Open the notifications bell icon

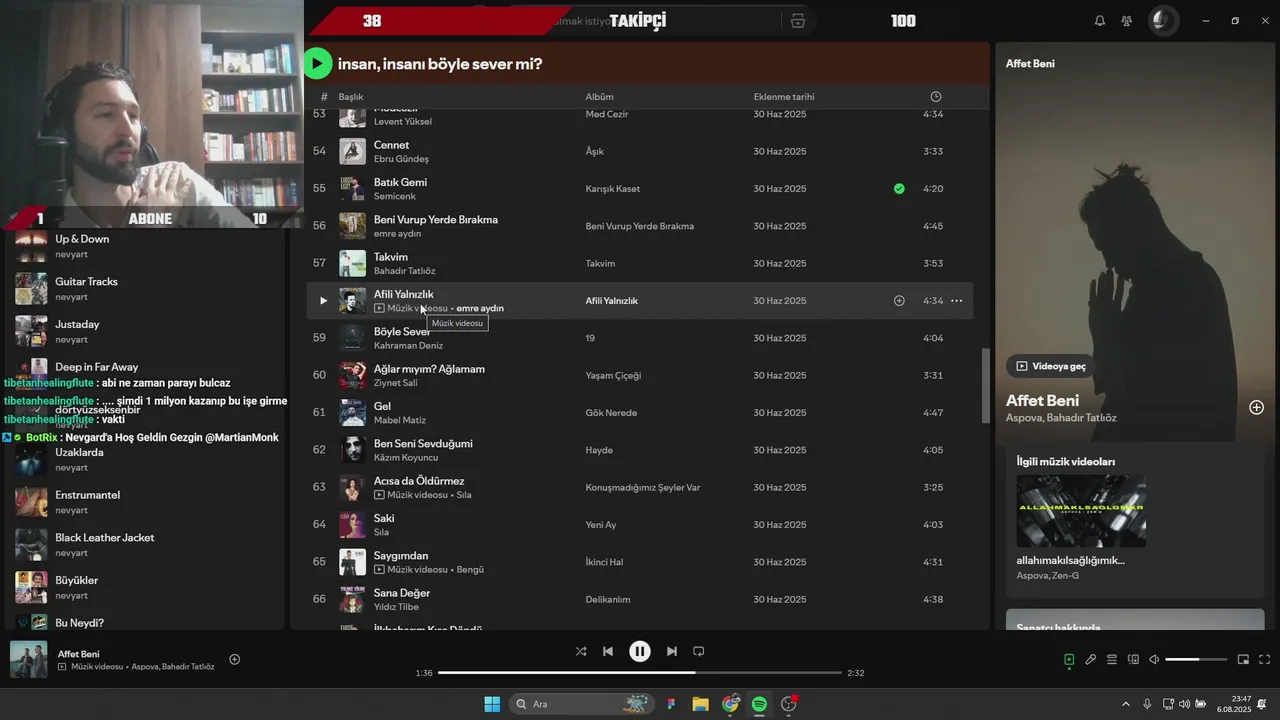click(x=1100, y=21)
